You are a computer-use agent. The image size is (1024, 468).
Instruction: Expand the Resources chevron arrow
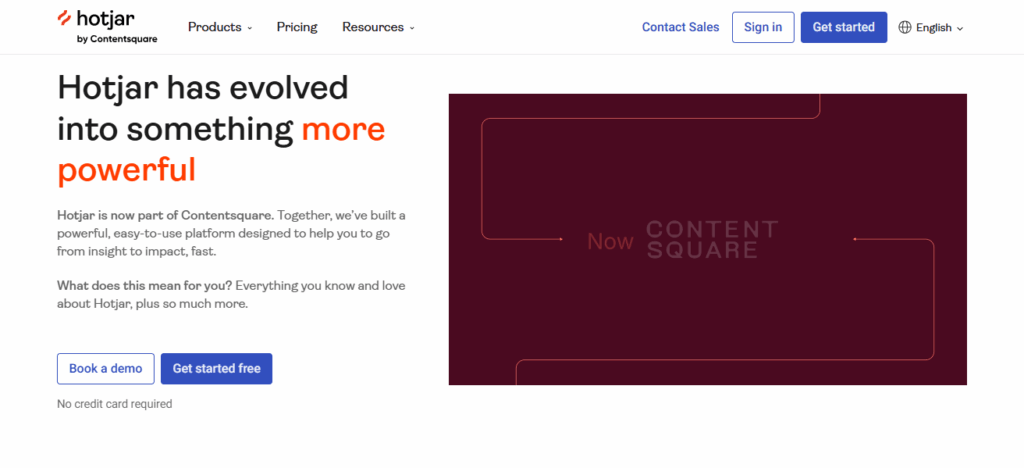coord(412,28)
